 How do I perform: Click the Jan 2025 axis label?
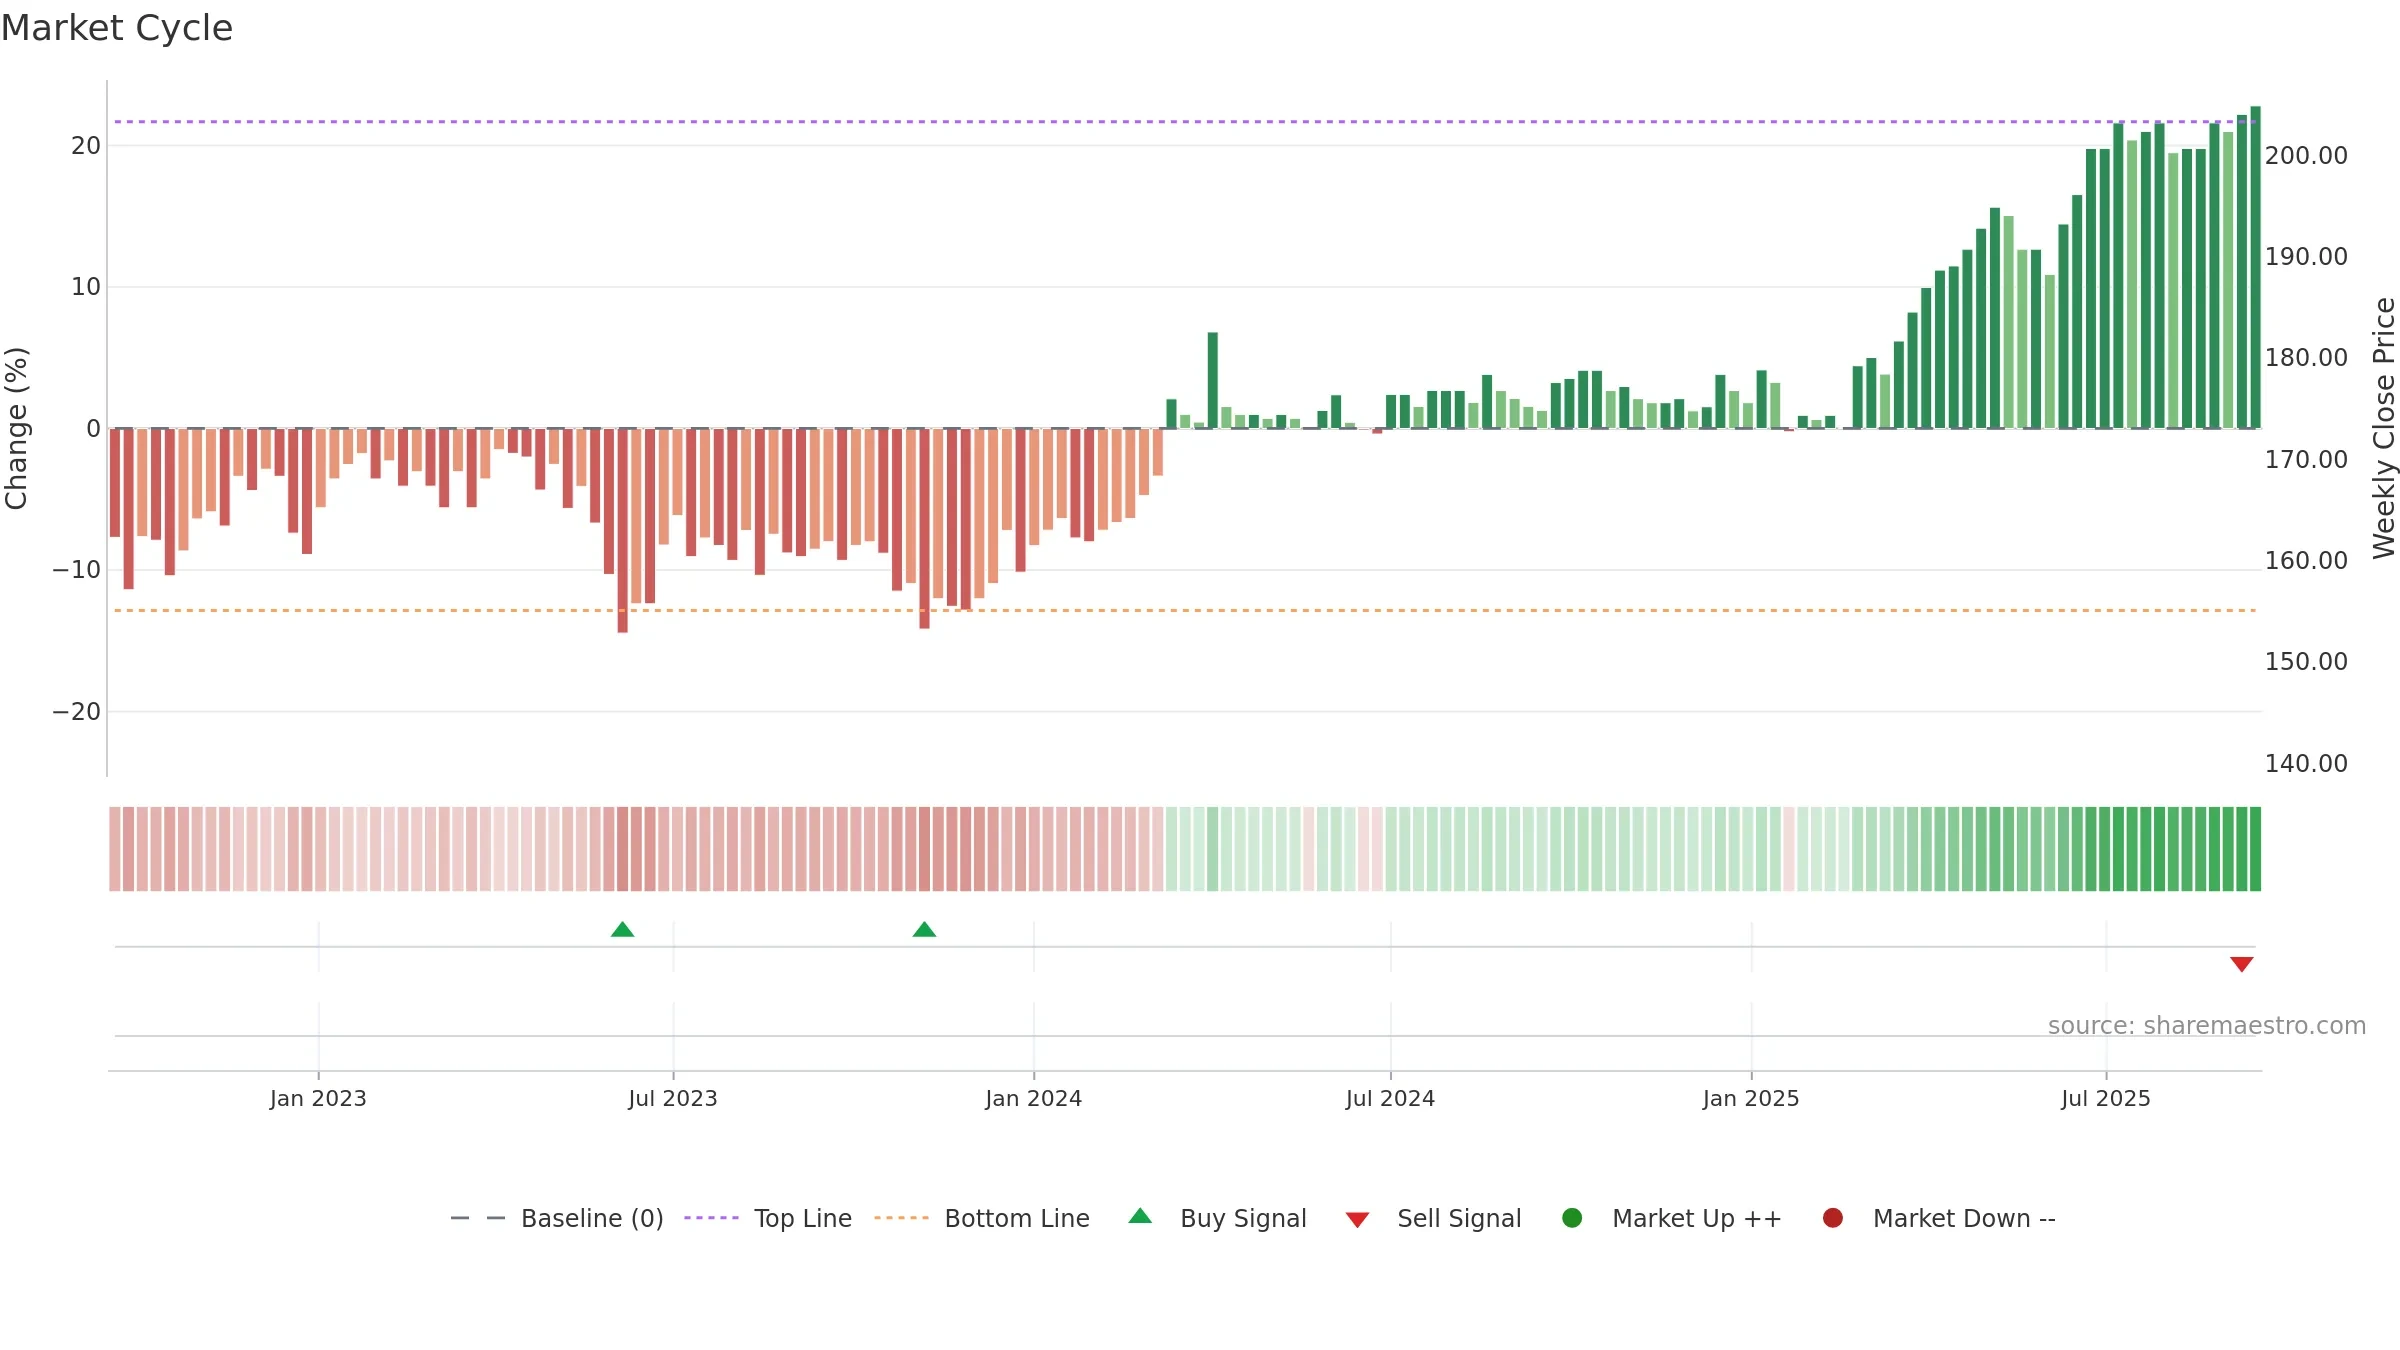[x=1751, y=1098]
